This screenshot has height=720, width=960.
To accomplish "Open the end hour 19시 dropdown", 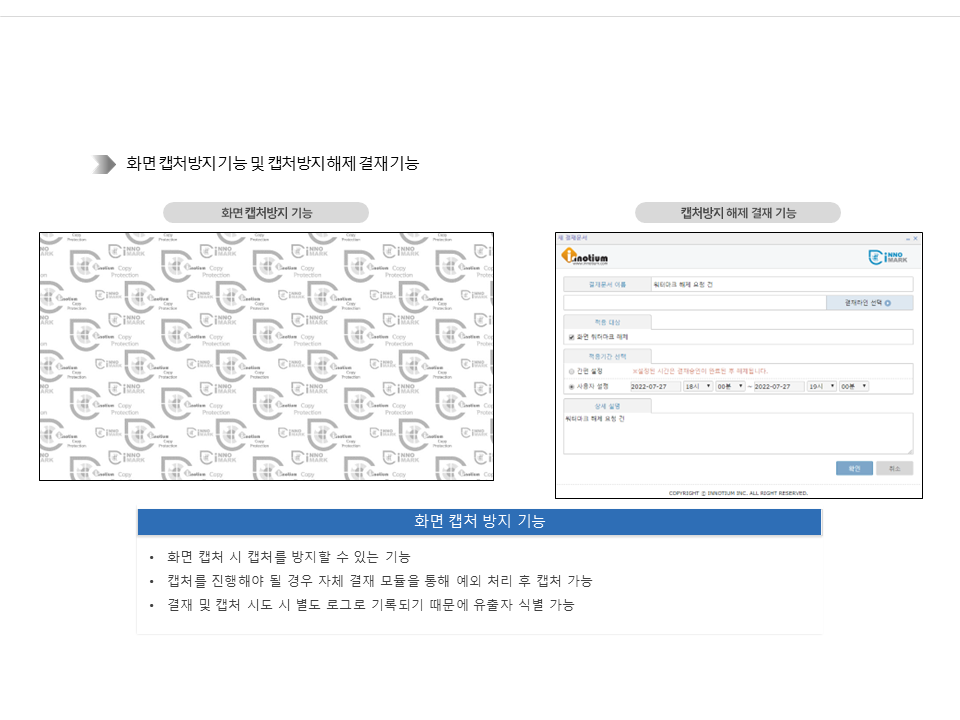I will [821, 386].
